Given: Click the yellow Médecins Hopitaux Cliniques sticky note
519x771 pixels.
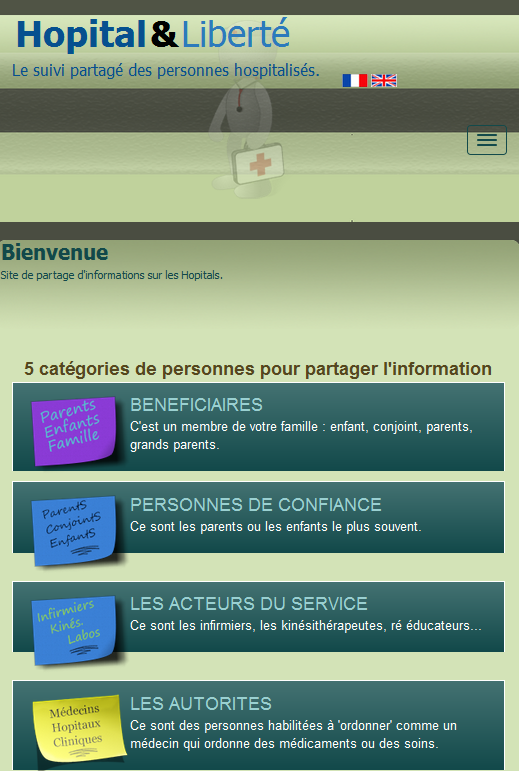Looking at the screenshot, I should 77,728.
